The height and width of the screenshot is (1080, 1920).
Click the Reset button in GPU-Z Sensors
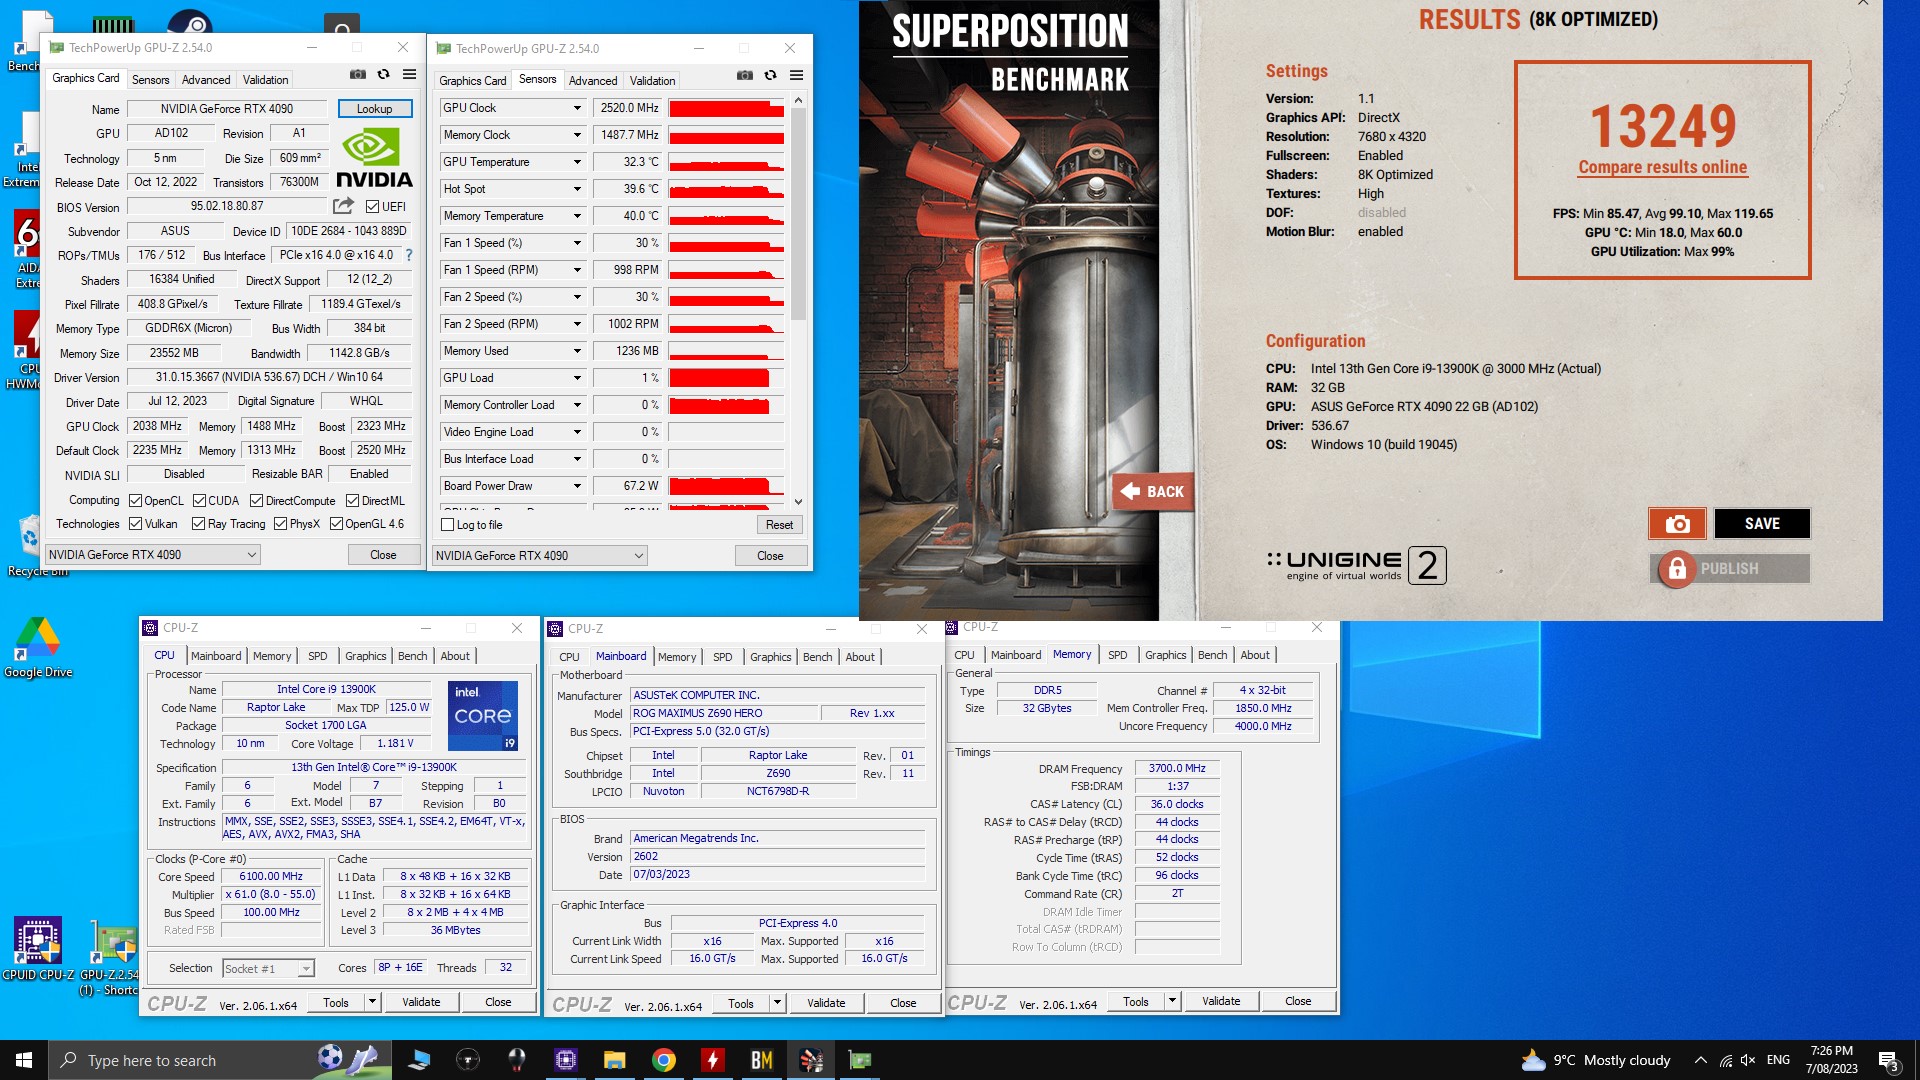click(x=779, y=525)
